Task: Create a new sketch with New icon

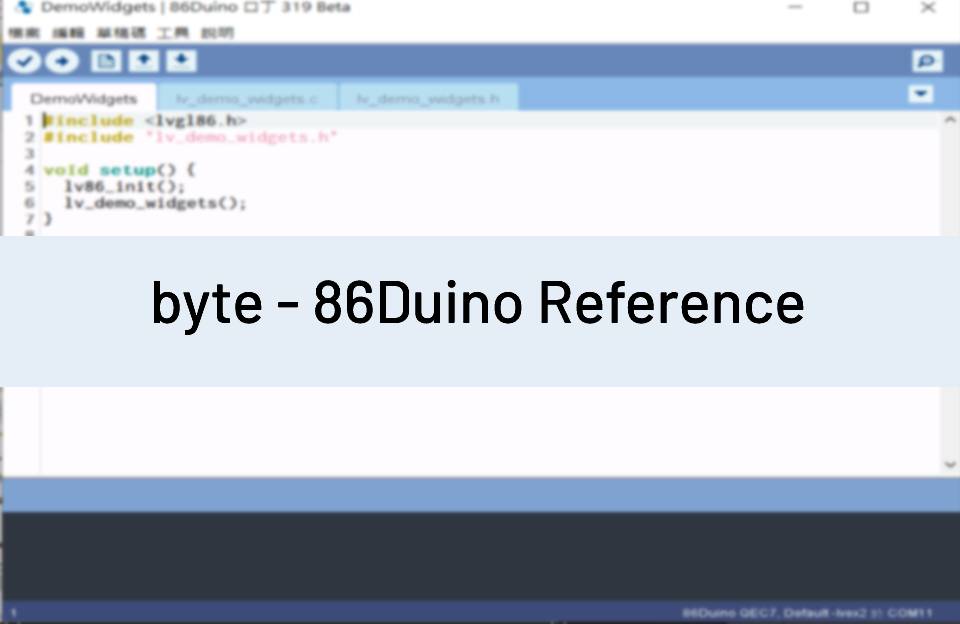Action: click(106, 61)
